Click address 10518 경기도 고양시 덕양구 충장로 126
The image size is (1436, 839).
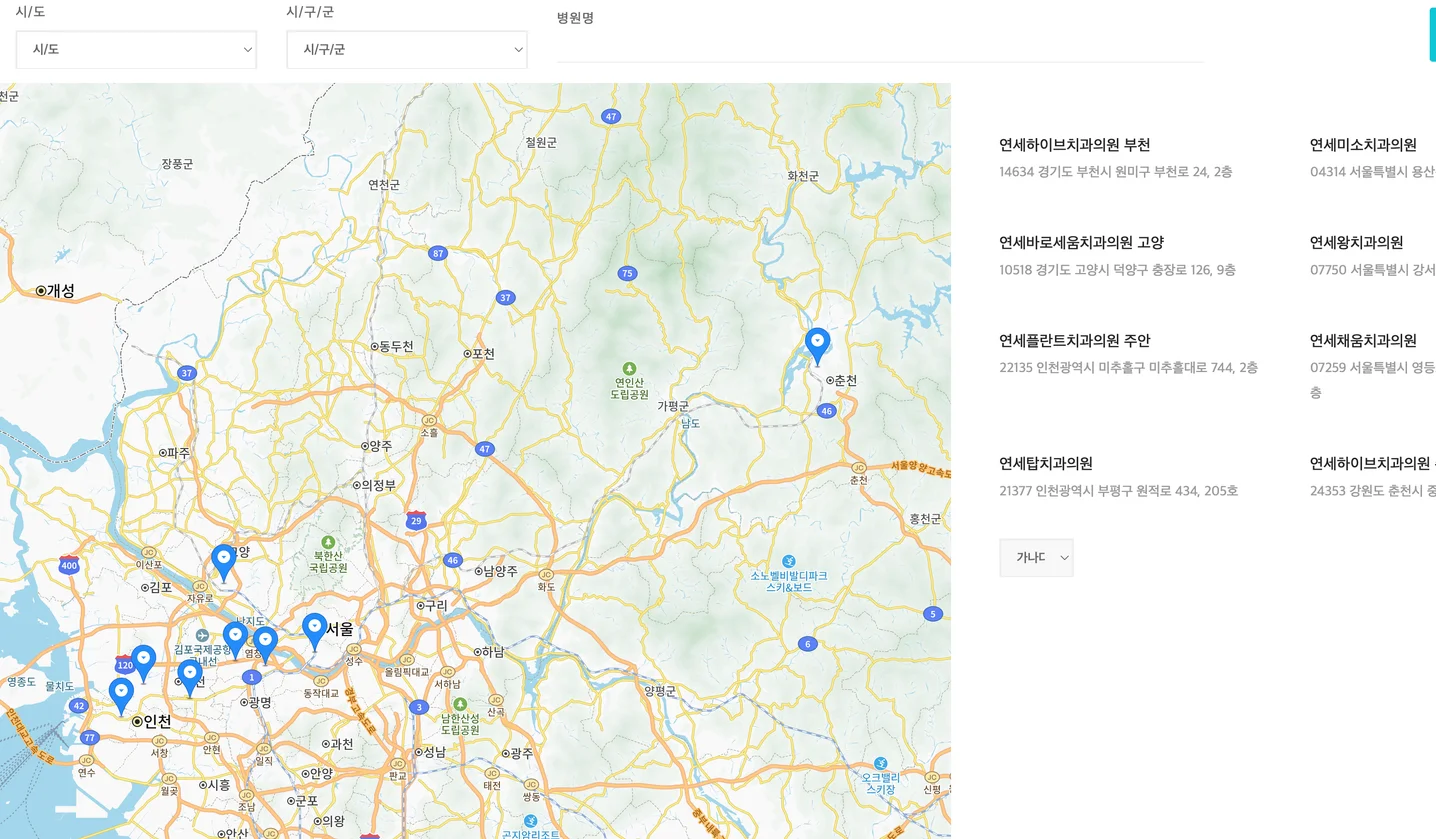pyautogui.click(x=1118, y=270)
